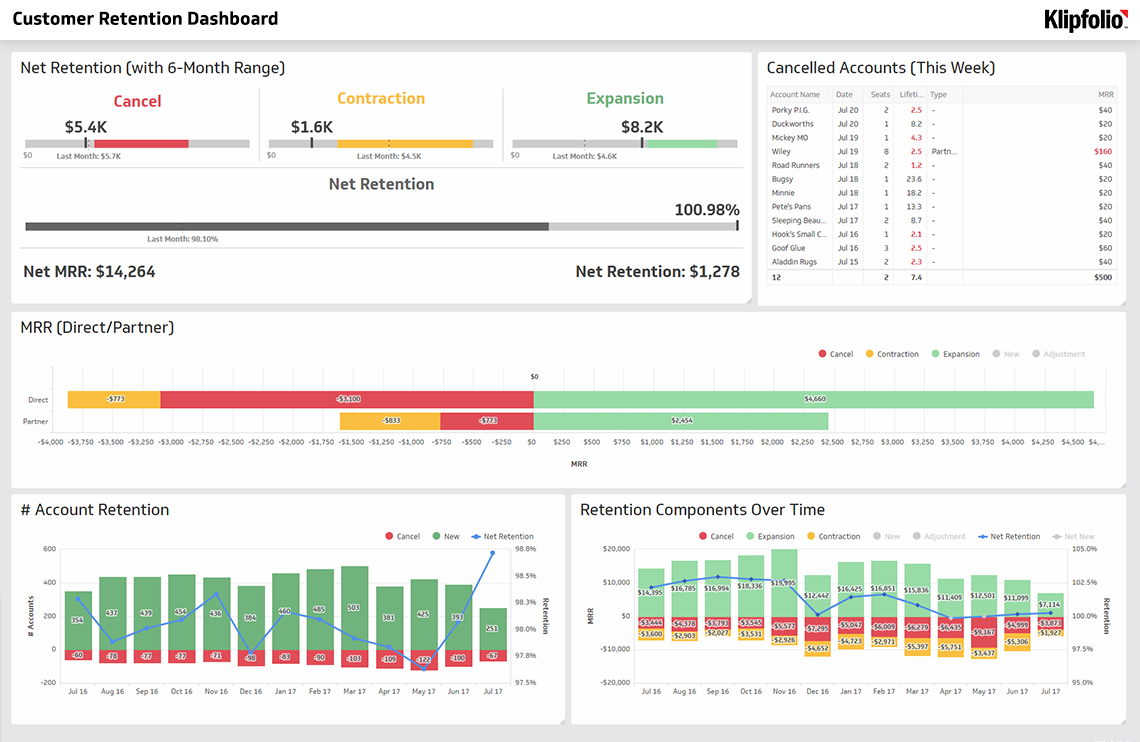Toggle New legend in Account Retention chart

coord(446,536)
